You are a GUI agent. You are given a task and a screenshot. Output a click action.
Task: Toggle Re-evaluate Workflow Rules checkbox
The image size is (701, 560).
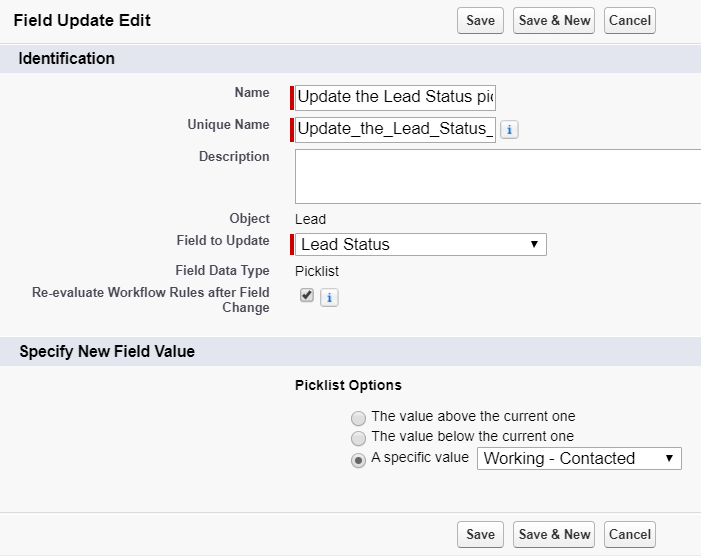tap(307, 295)
